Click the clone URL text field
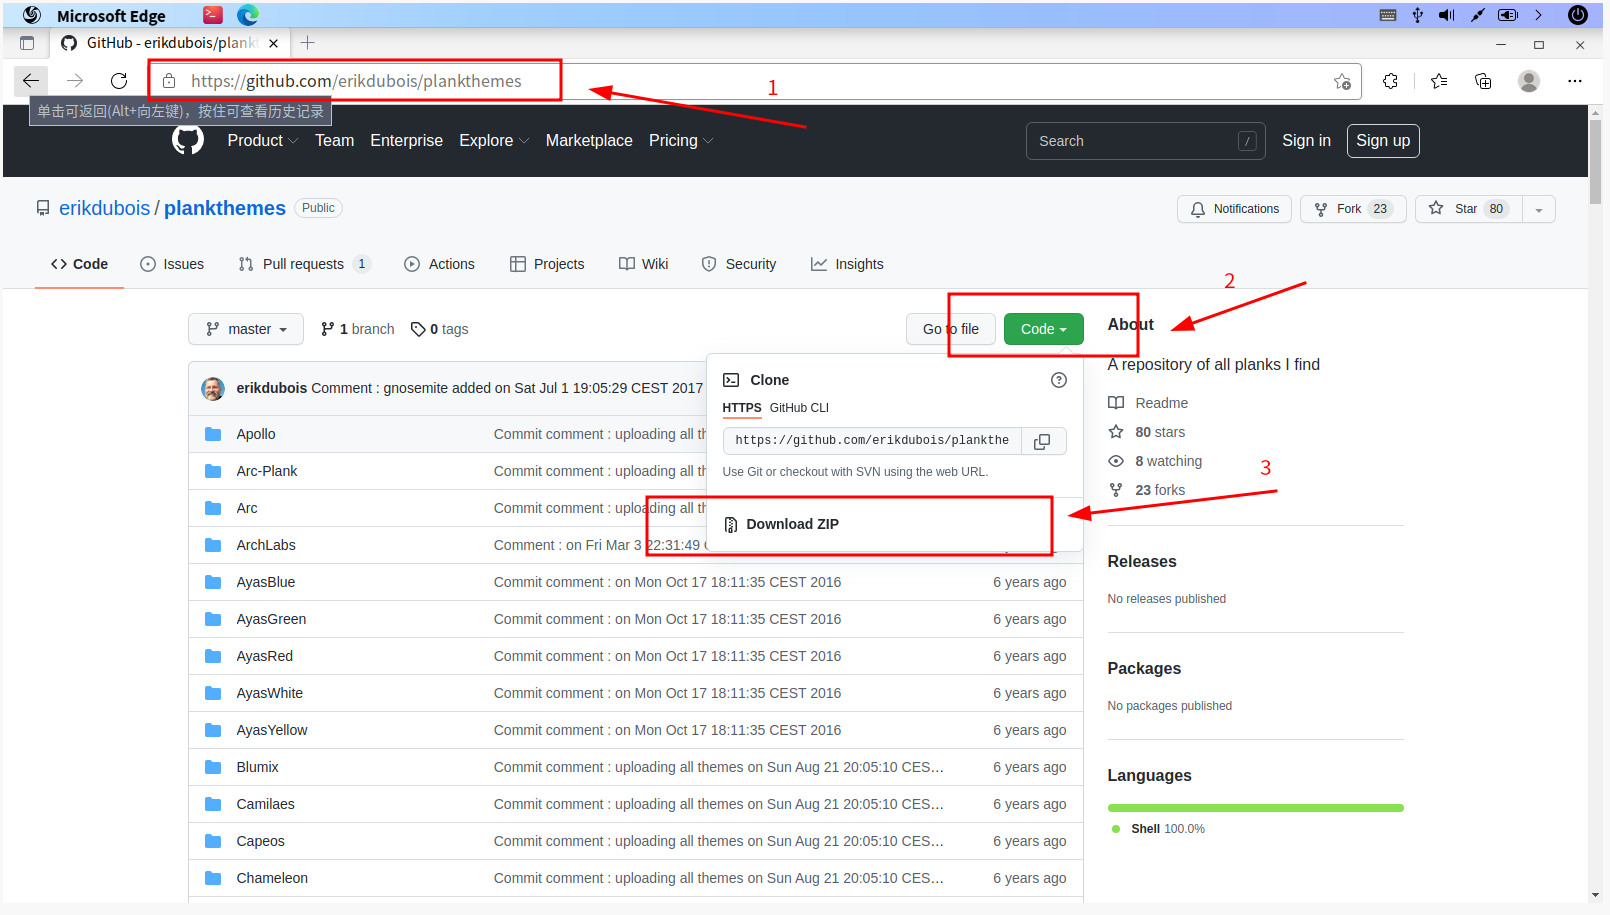 (872, 441)
